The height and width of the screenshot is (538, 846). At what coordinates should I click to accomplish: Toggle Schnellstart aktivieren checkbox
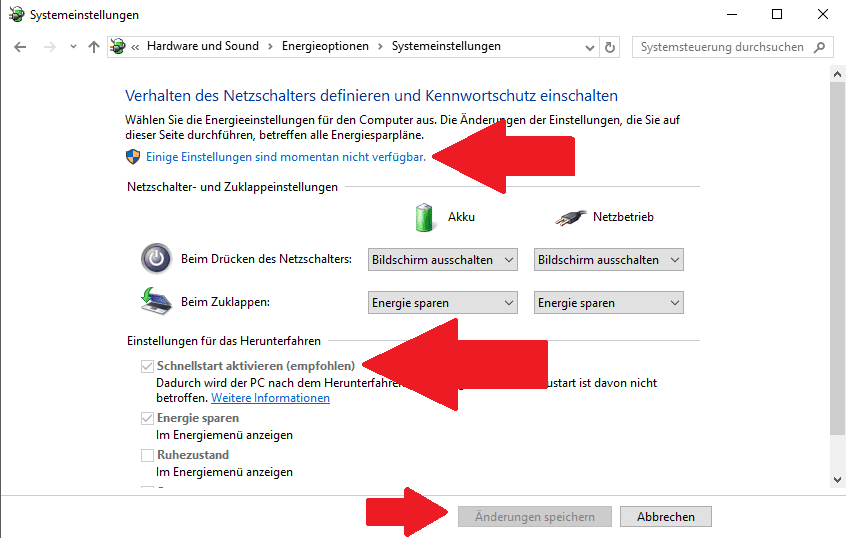pyautogui.click(x=147, y=366)
